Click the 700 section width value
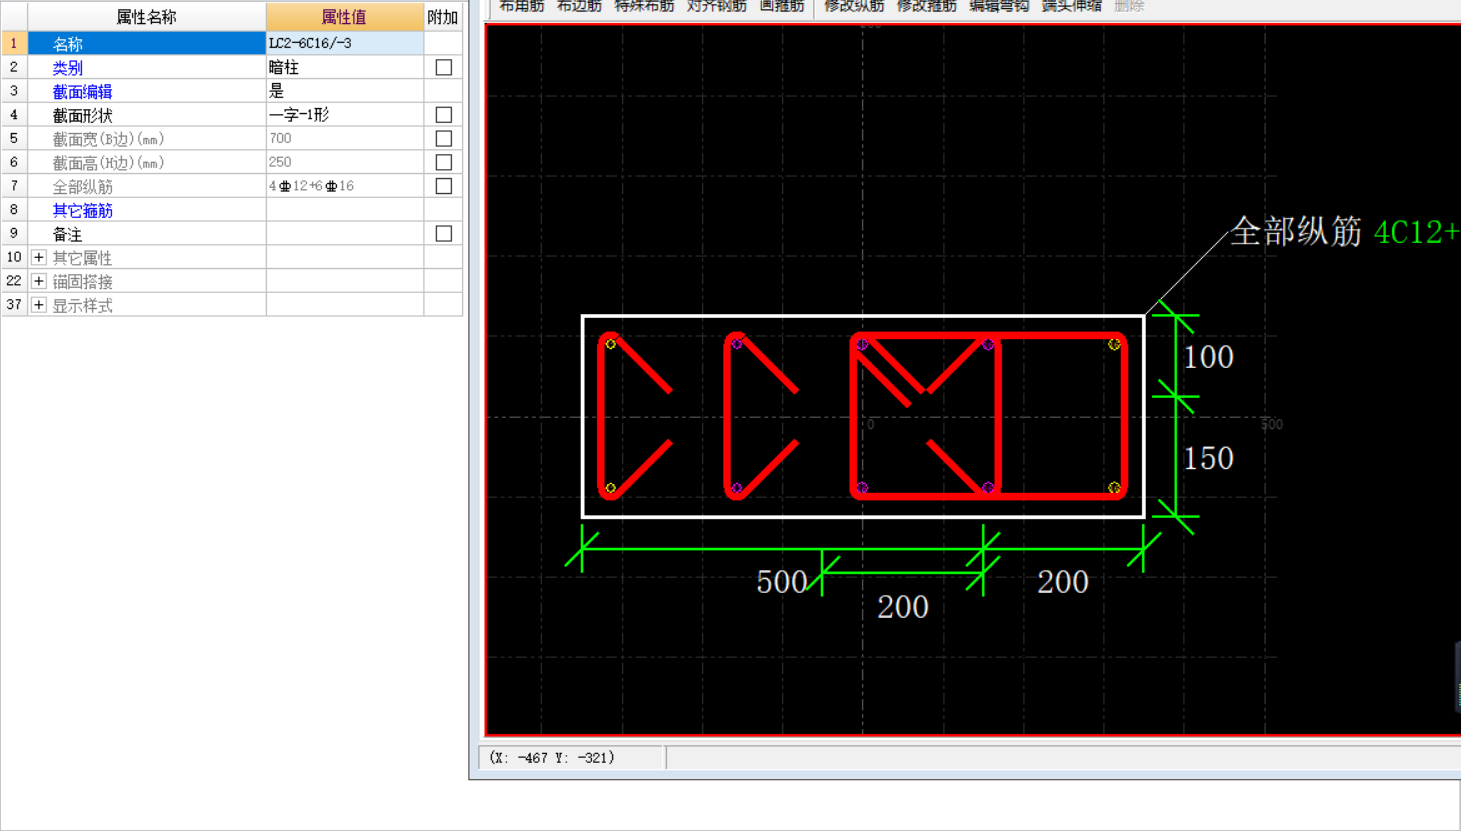The image size is (1461, 831). [345, 139]
